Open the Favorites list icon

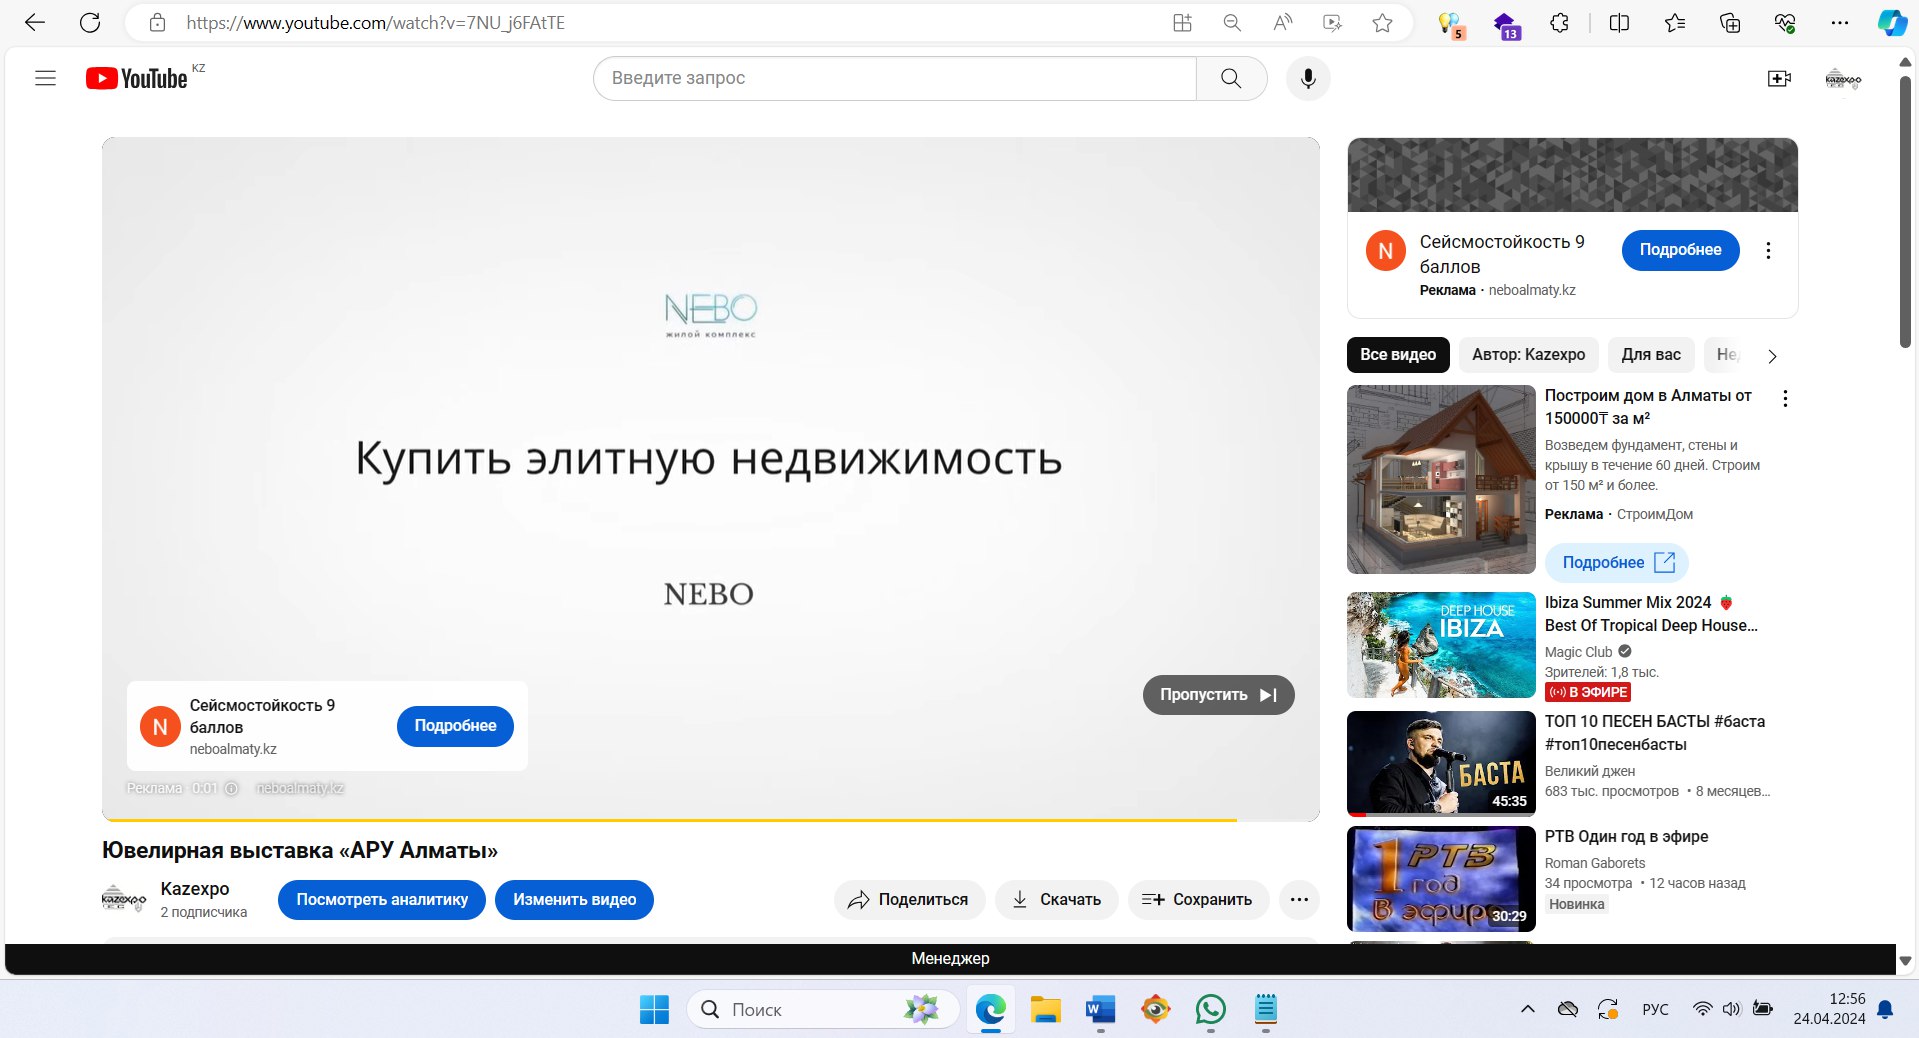[x=1675, y=23]
